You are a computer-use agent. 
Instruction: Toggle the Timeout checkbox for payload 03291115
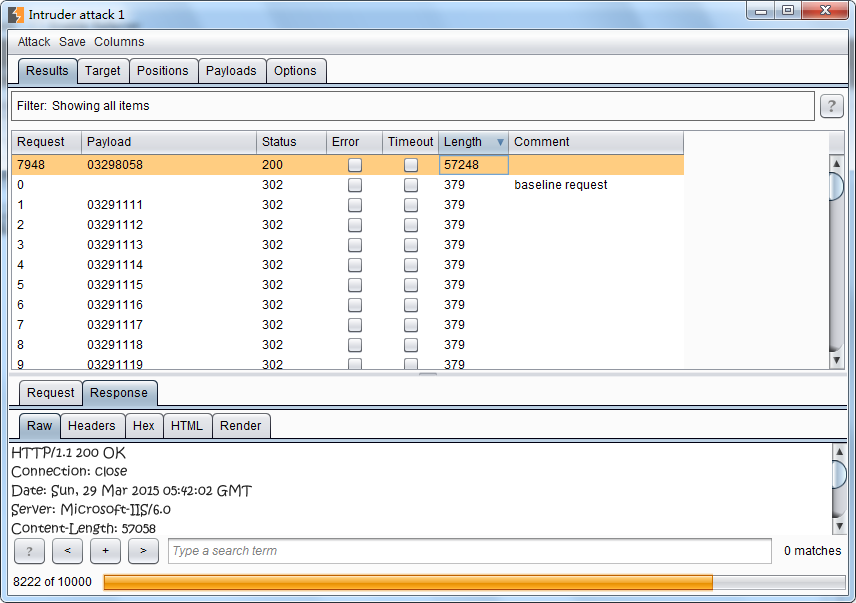[411, 285]
